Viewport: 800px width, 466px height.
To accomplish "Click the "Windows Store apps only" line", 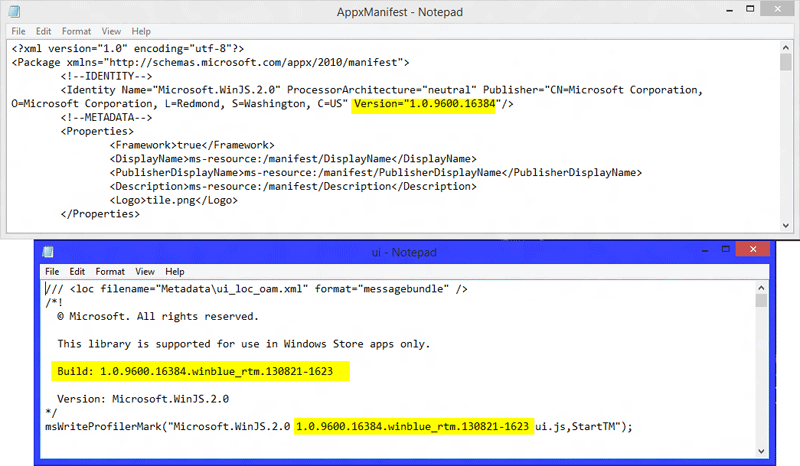I will (x=244, y=344).
